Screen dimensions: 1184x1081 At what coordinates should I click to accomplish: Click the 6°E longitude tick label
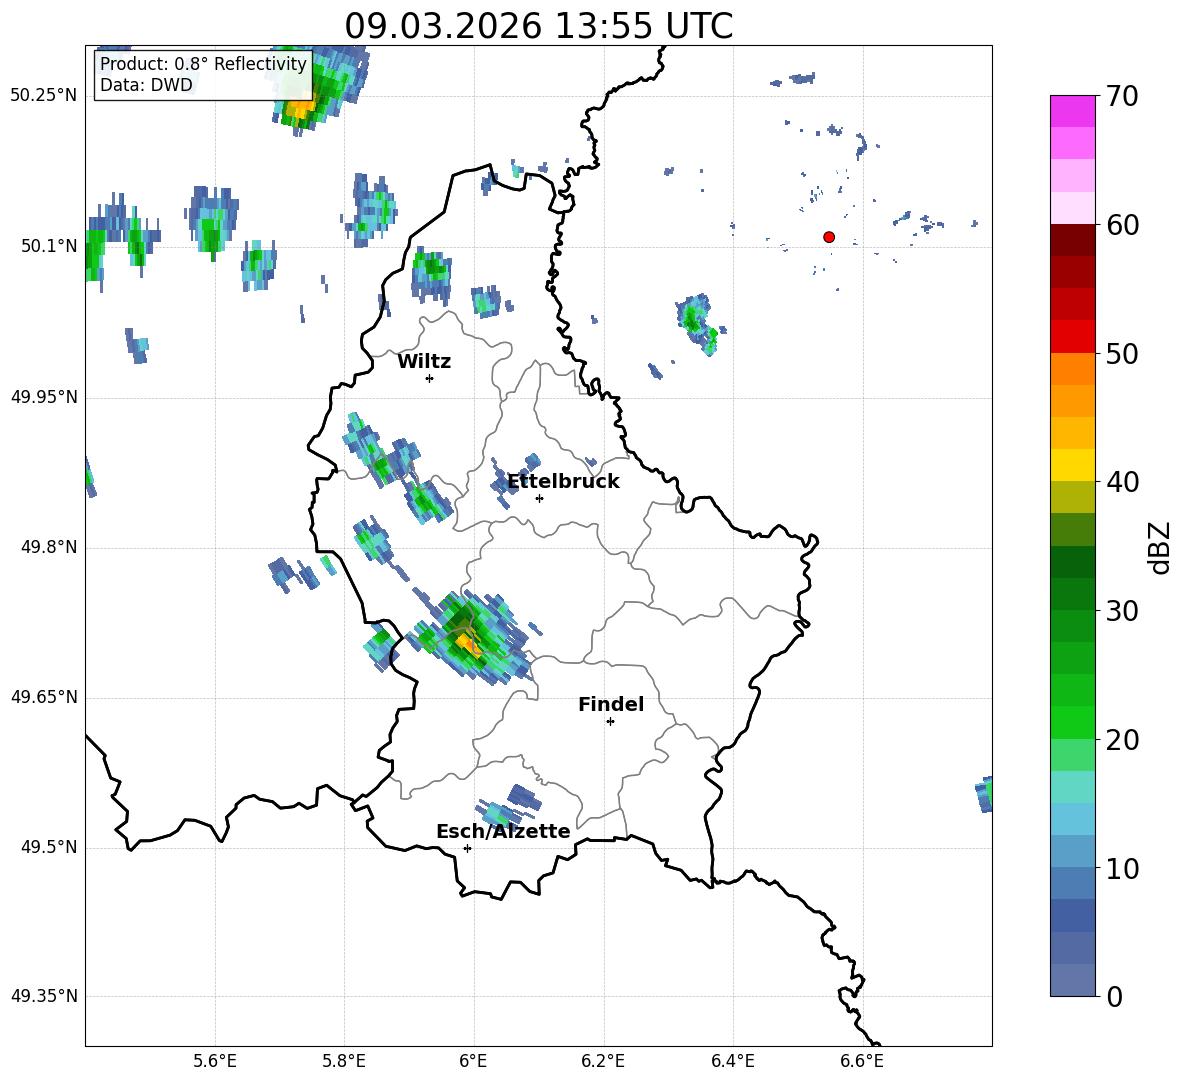[473, 1060]
